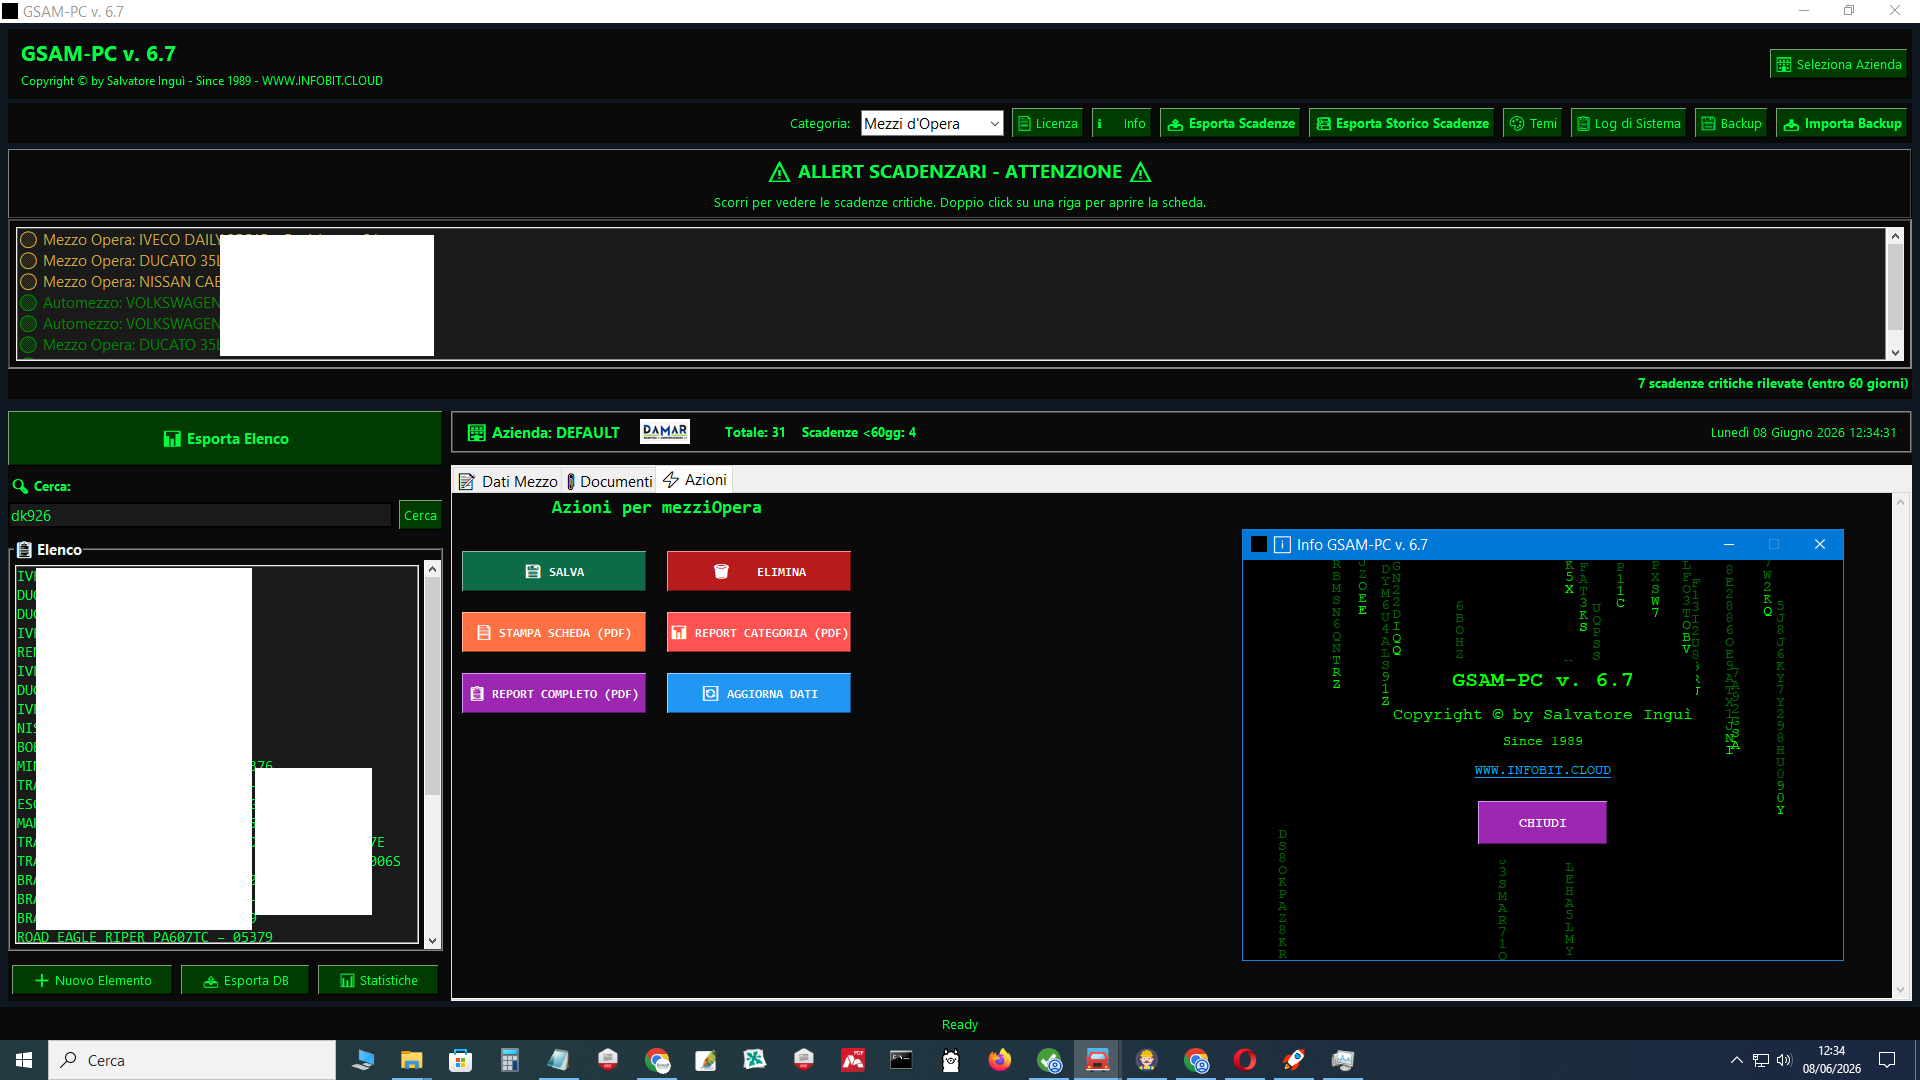Click the Esporta DB button

tap(245, 980)
